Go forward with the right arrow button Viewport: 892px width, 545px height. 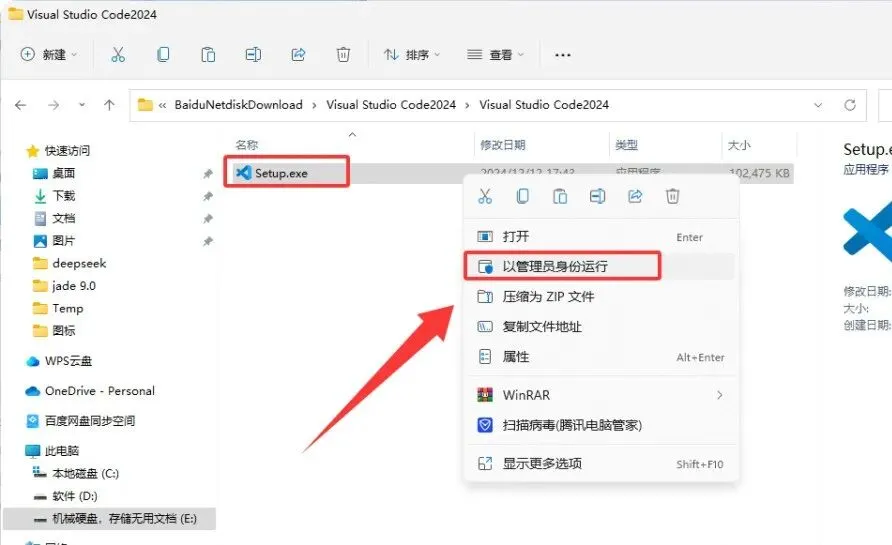53,105
